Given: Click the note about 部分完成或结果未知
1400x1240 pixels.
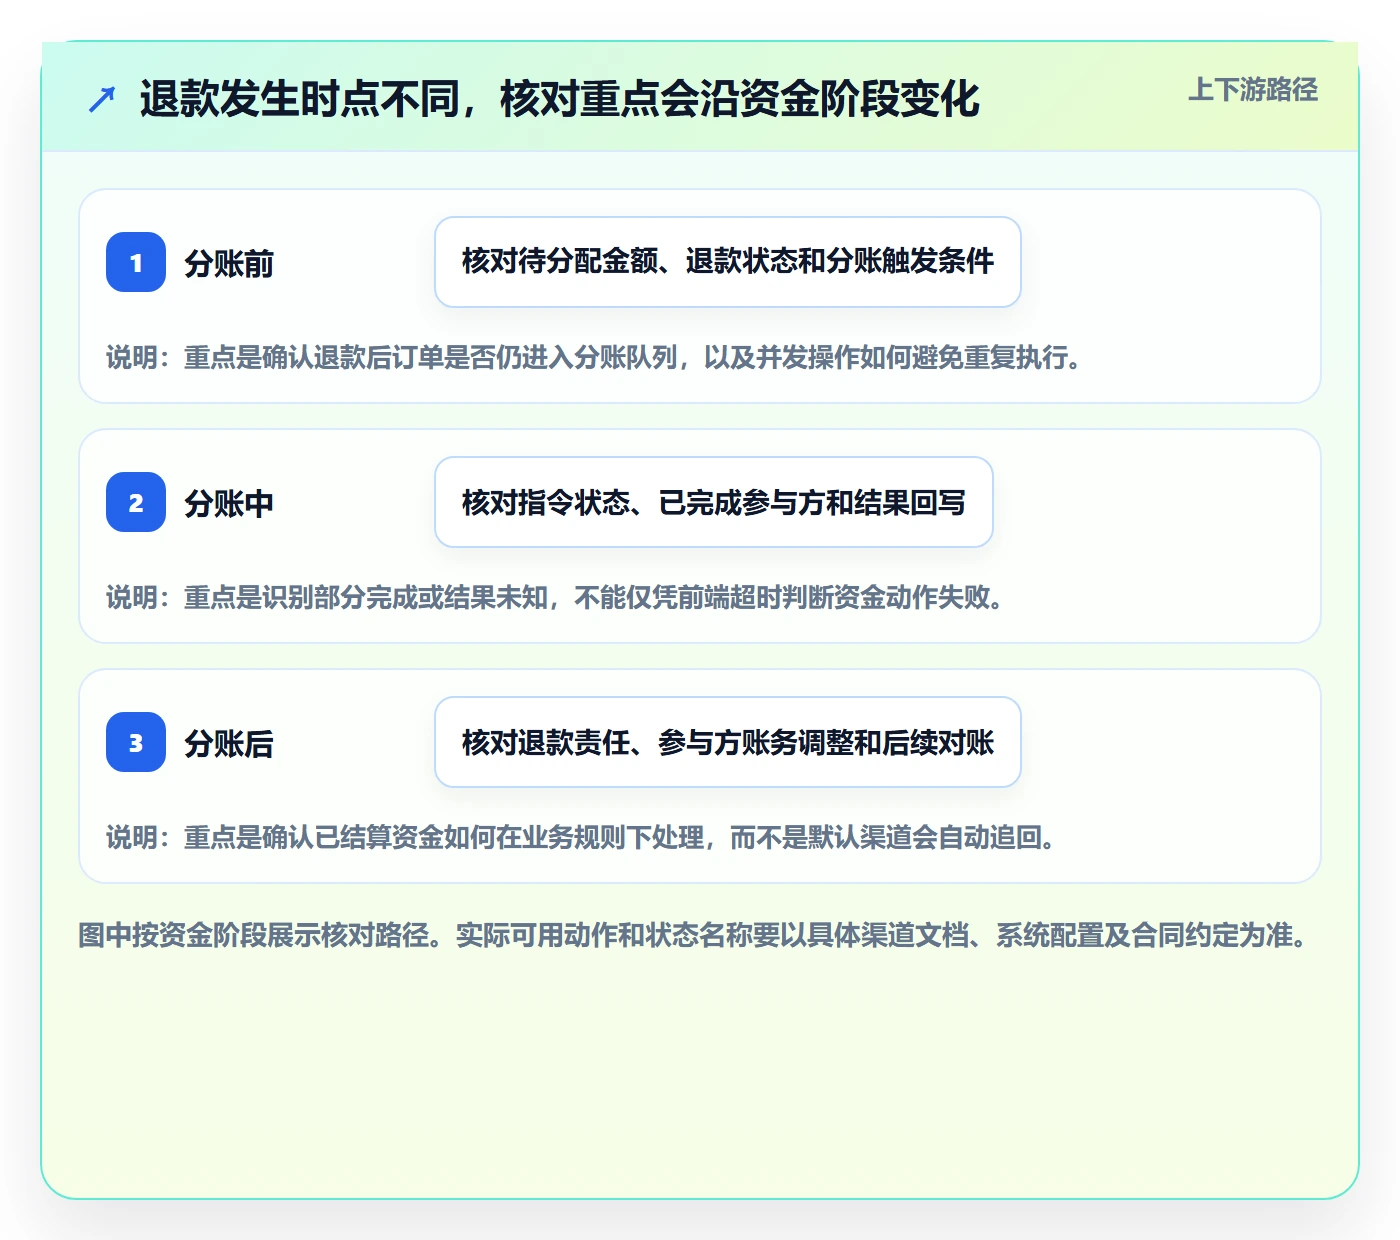Looking at the screenshot, I should tap(555, 598).
